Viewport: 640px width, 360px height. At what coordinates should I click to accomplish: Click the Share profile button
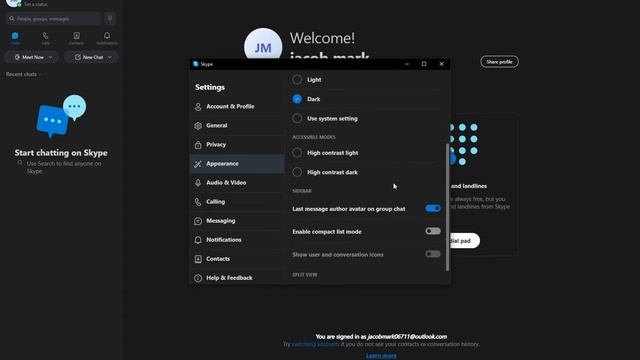pos(499,62)
